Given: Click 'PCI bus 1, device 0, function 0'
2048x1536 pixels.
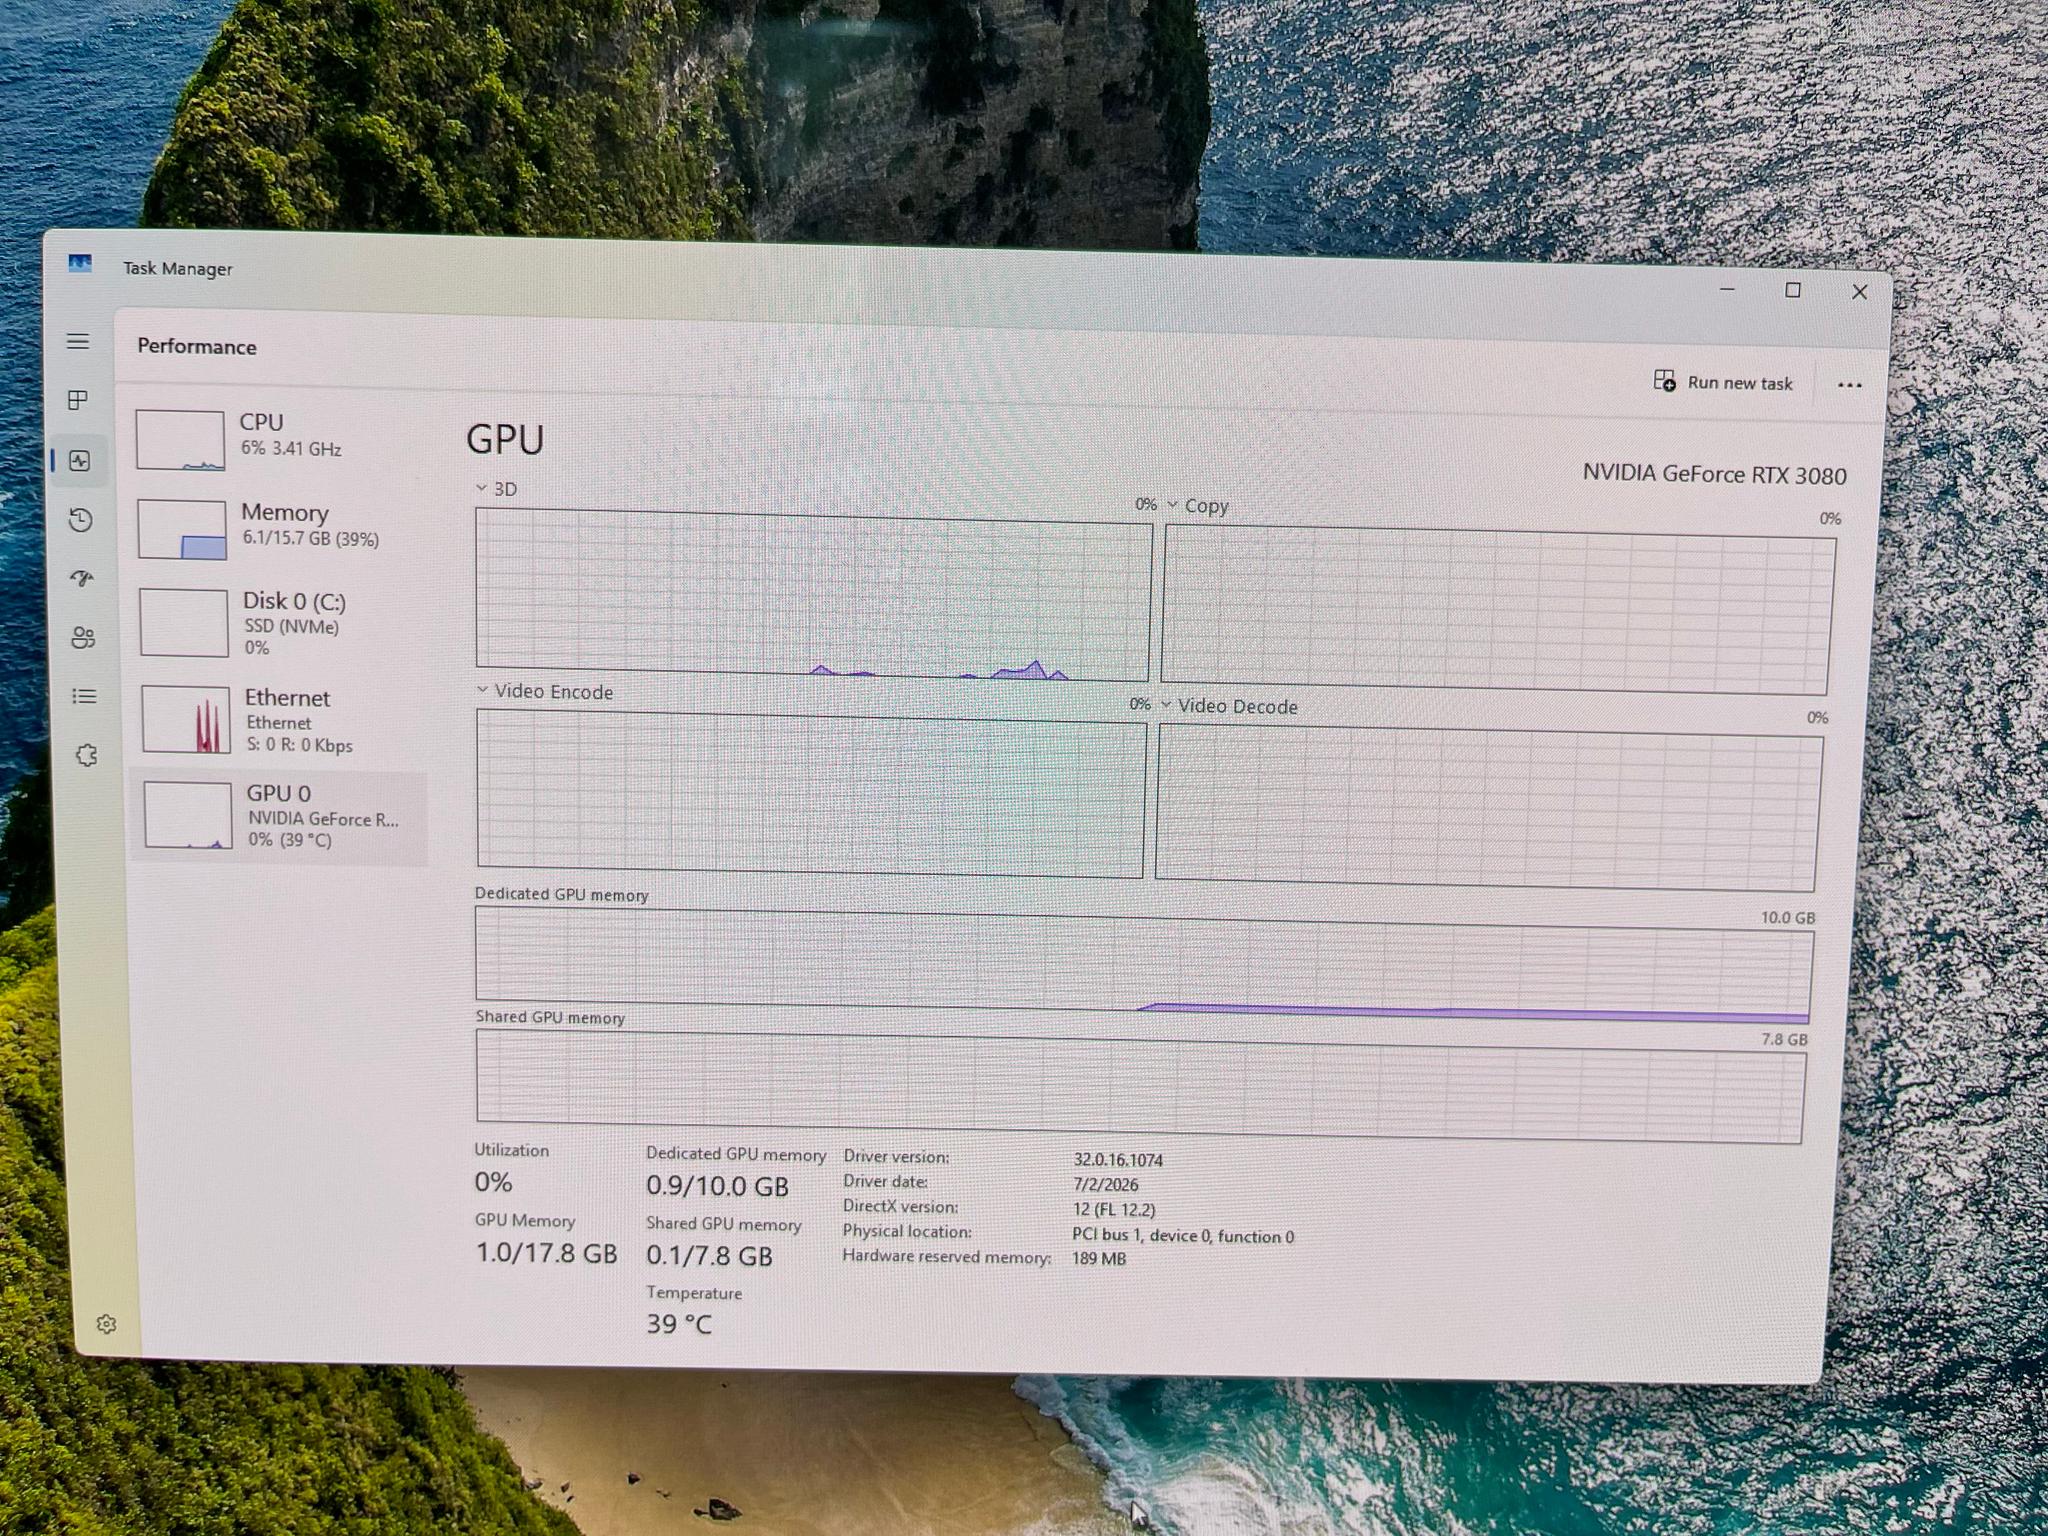Looking at the screenshot, I should (x=1183, y=1236).
